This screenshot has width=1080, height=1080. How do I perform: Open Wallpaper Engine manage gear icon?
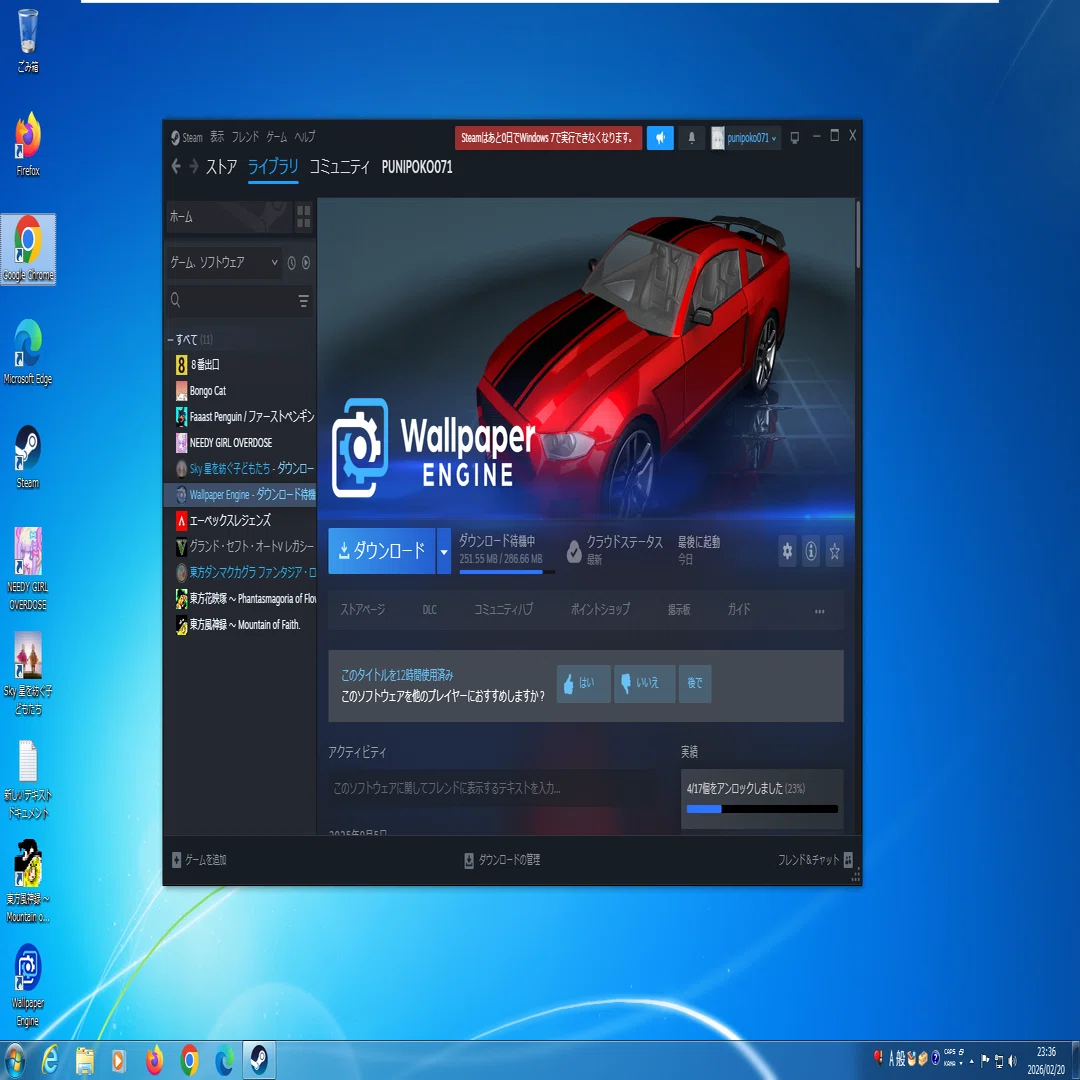click(787, 551)
